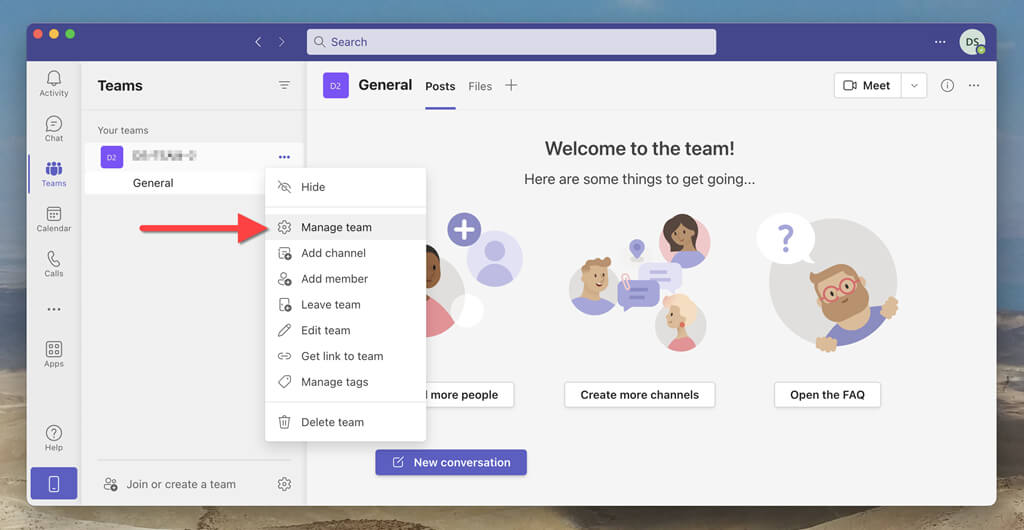Click Open the FAQ button
Screen dimensions: 1024x530
[827, 395]
